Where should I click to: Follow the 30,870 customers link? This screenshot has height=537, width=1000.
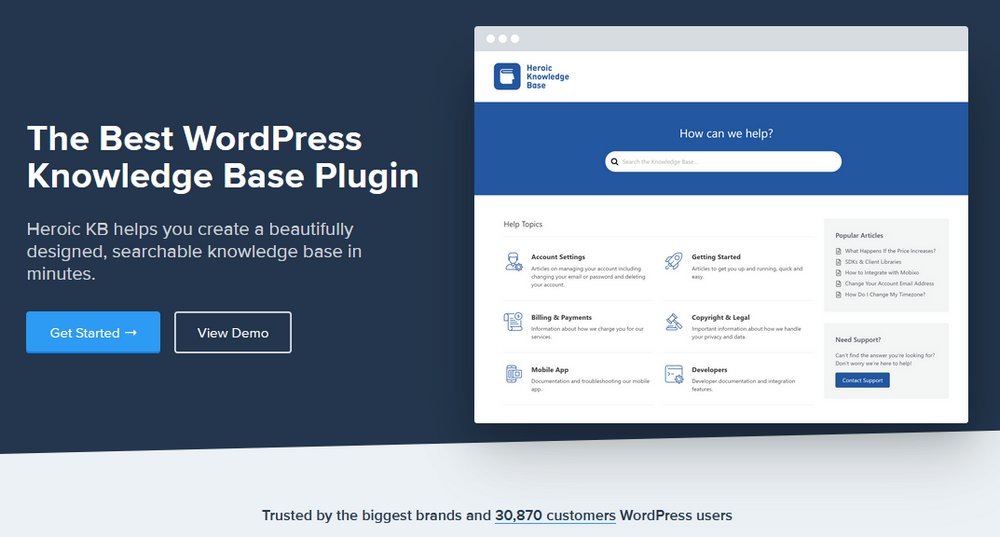(x=555, y=515)
